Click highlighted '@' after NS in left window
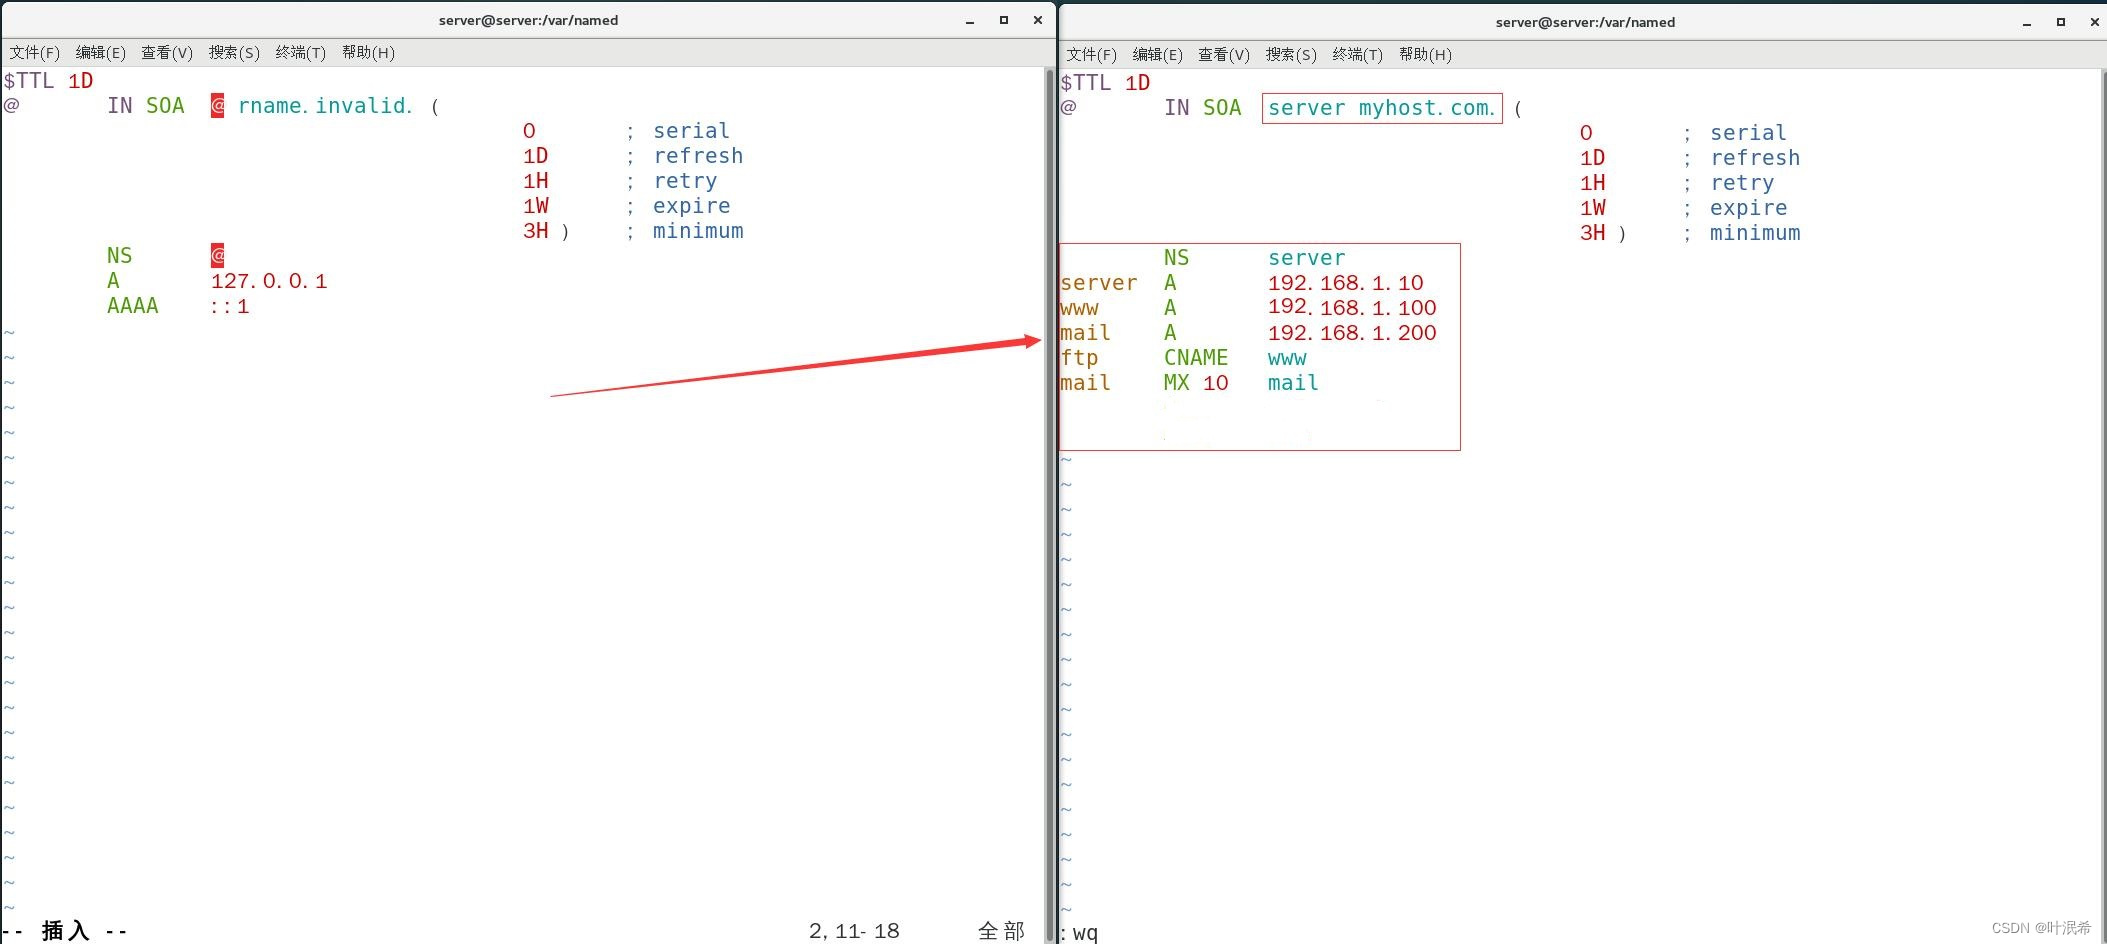Viewport: 2107px width, 944px height. 217,256
